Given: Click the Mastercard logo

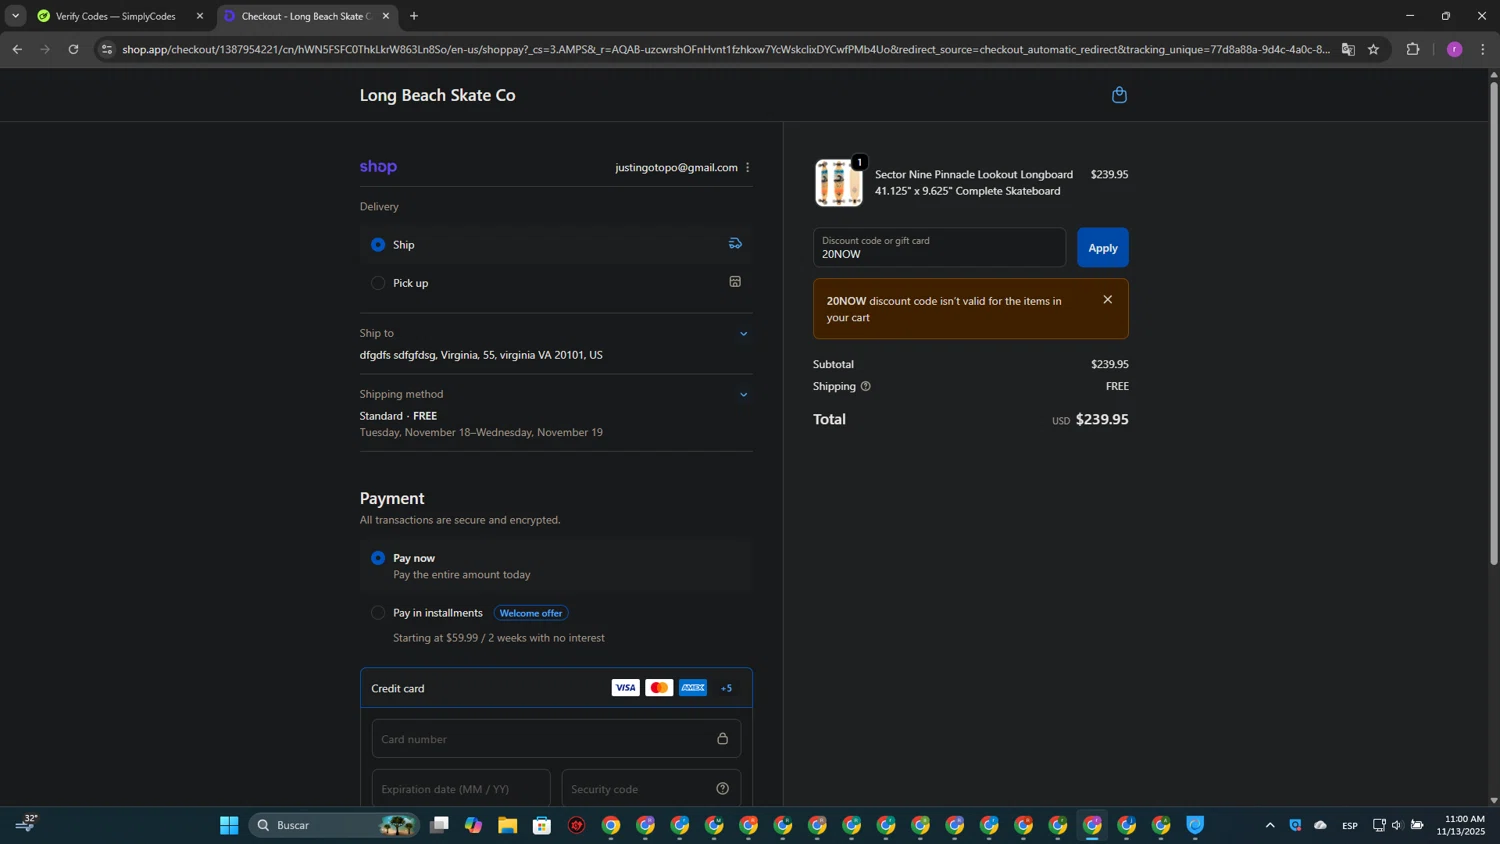Looking at the screenshot, I should (x=659, y=688).
